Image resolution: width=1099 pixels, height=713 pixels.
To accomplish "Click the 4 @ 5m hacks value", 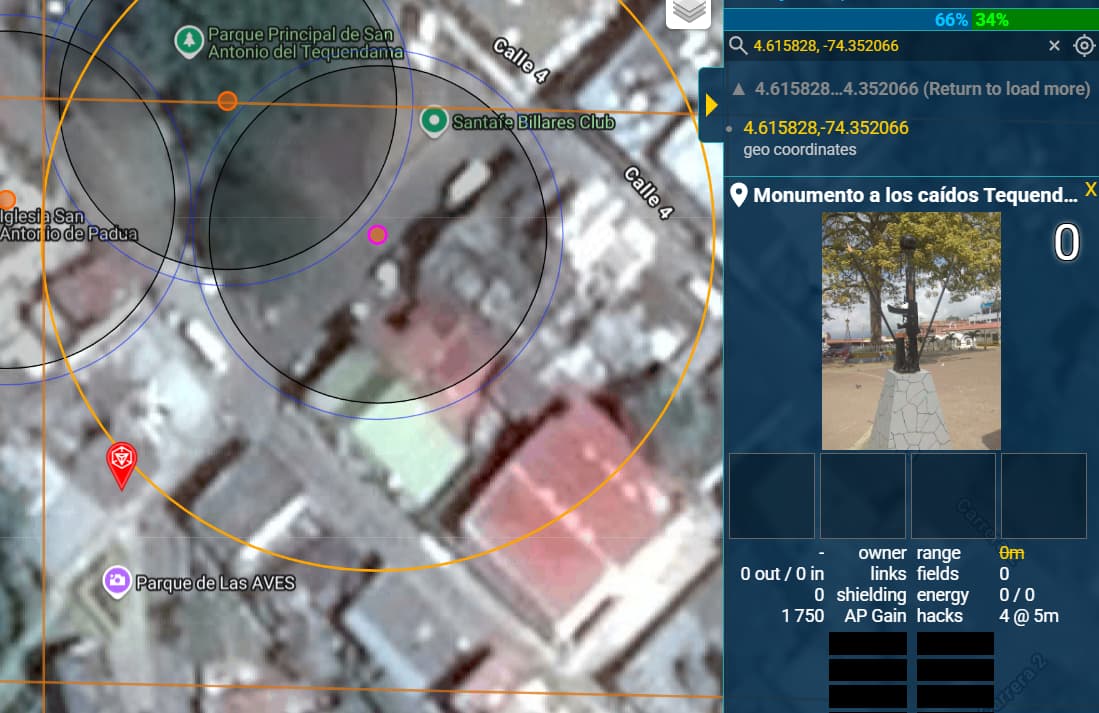I will pos(1029,616).
